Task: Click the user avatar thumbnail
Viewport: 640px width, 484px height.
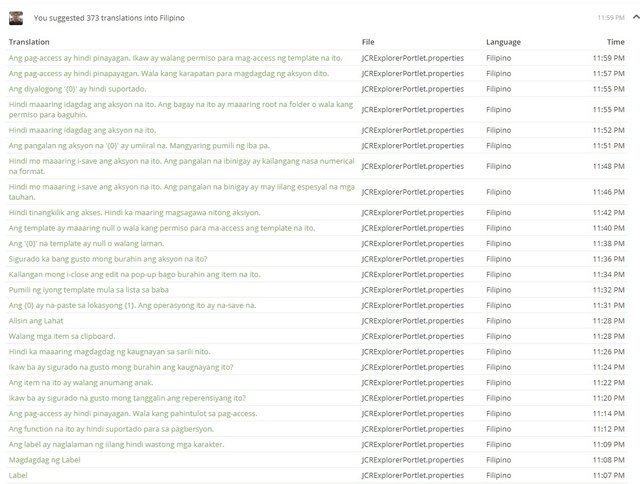Action: tap(16, 17)
